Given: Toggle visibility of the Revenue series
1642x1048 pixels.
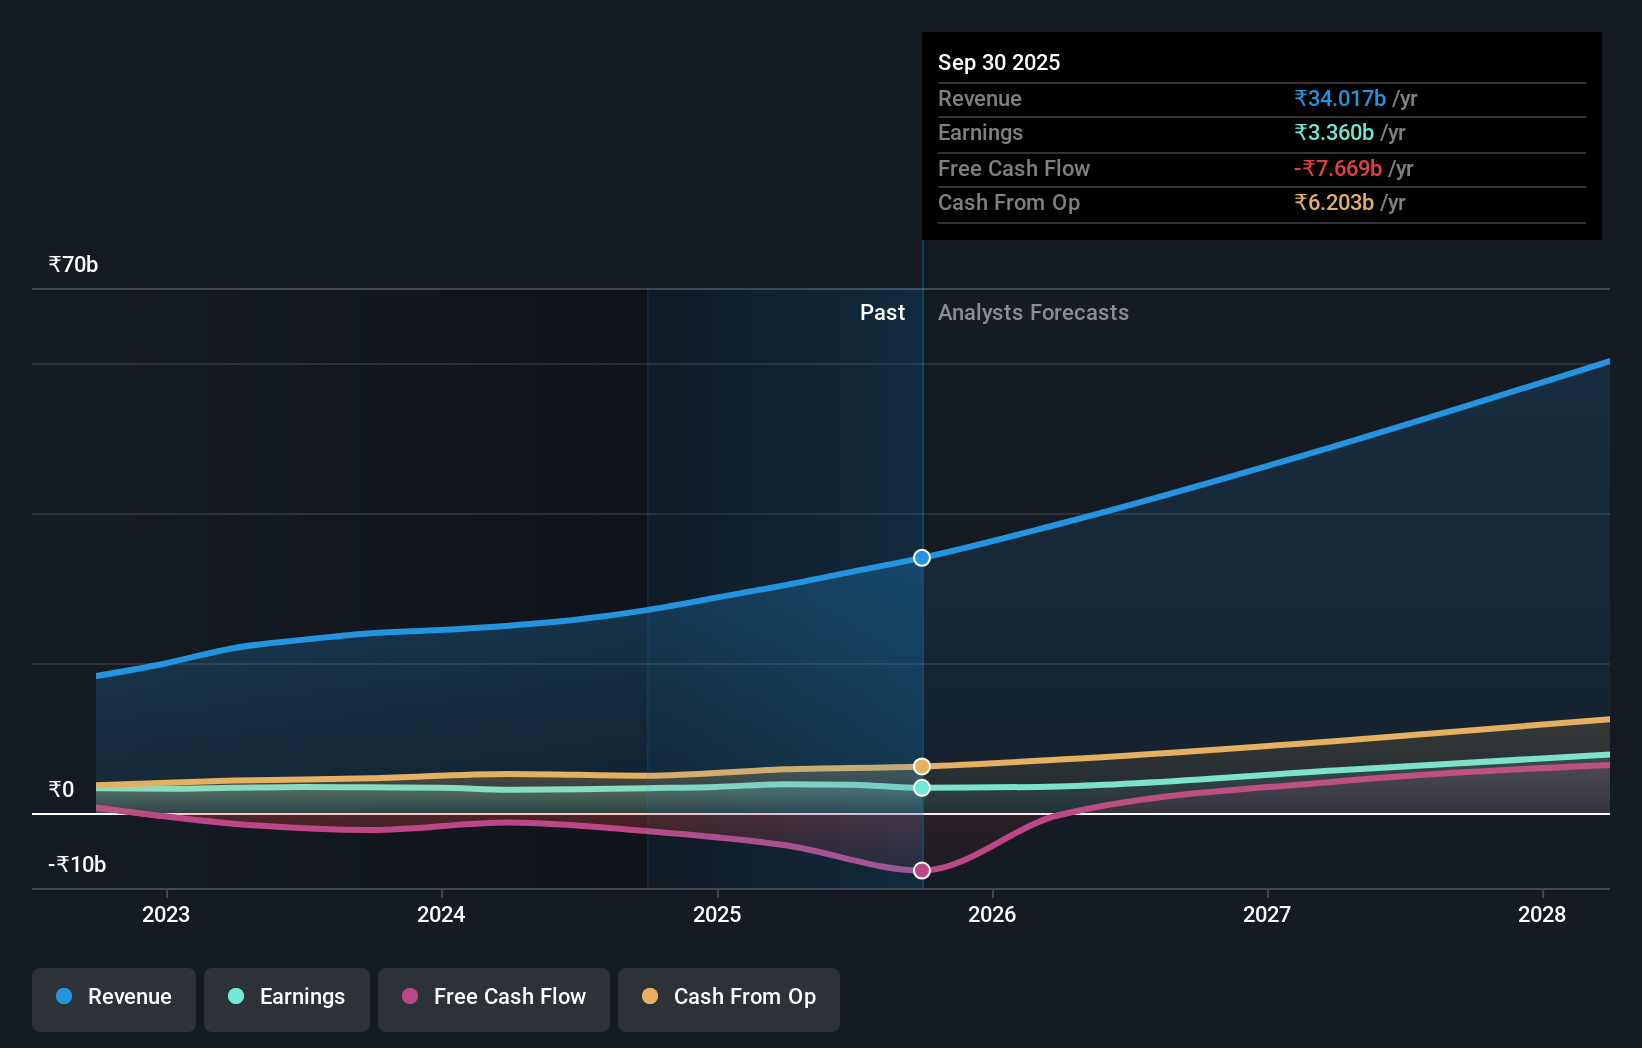Looking at the screenshot, I should click(x=113, y=998).
